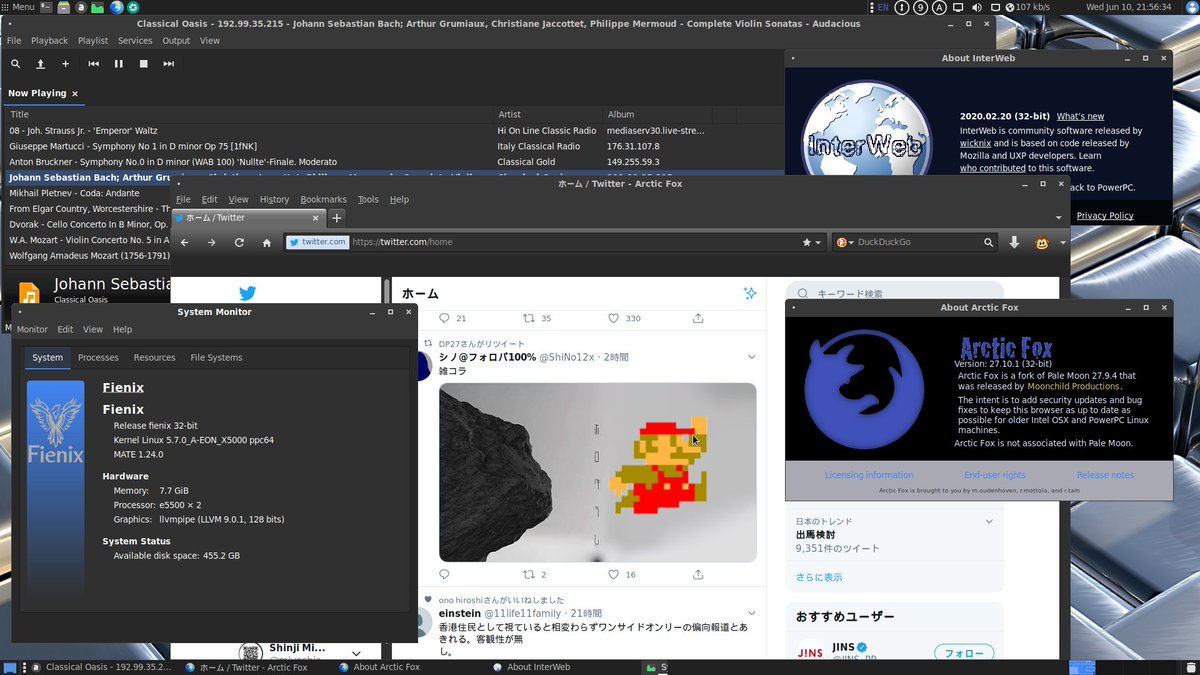Open the Bookmarks menu in Arctic Fox
This screenshot has height=675, width=1200.
pyautogui.click(x=323, y=199)
